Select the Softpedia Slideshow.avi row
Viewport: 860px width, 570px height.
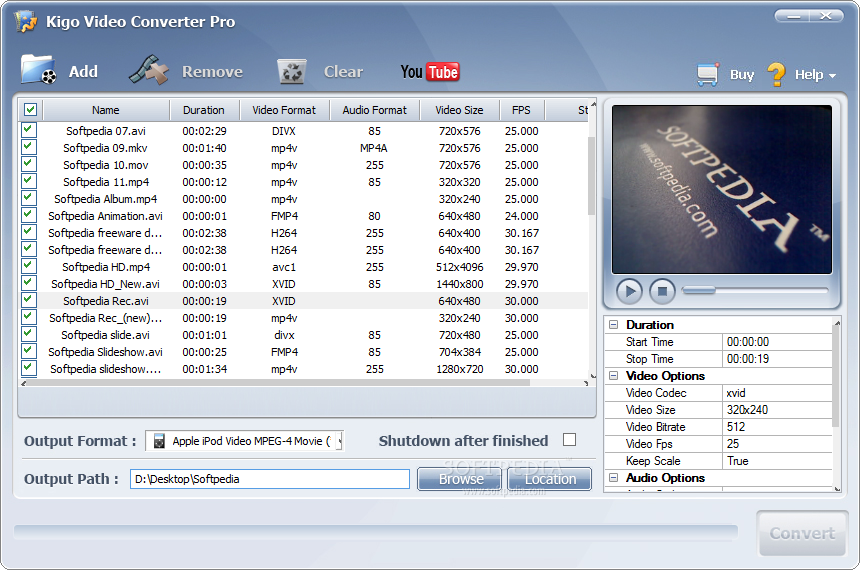304,352
